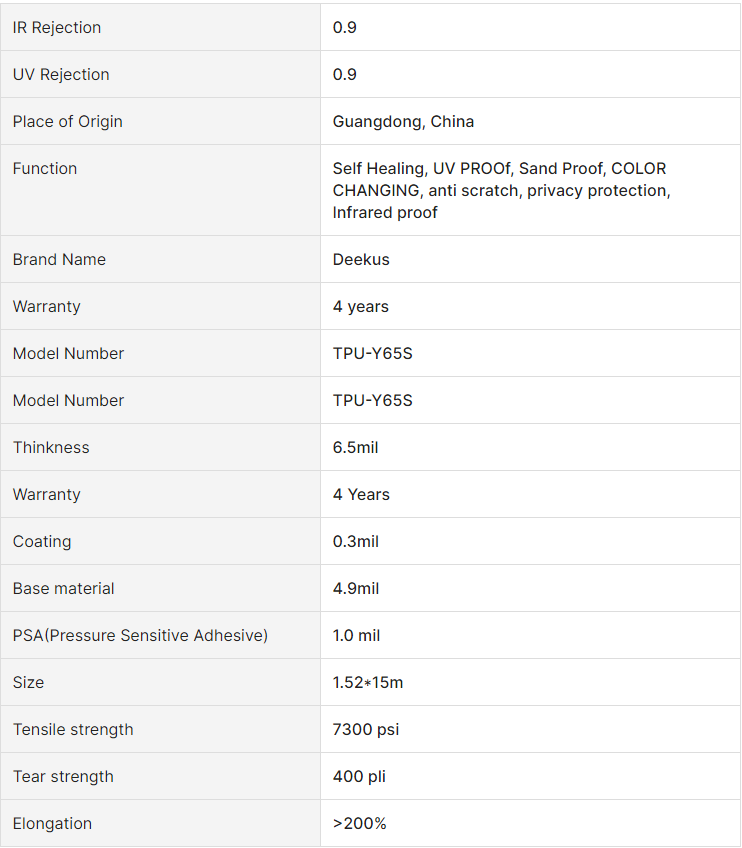Select the 0.3mil coating value

pos(356,541)
